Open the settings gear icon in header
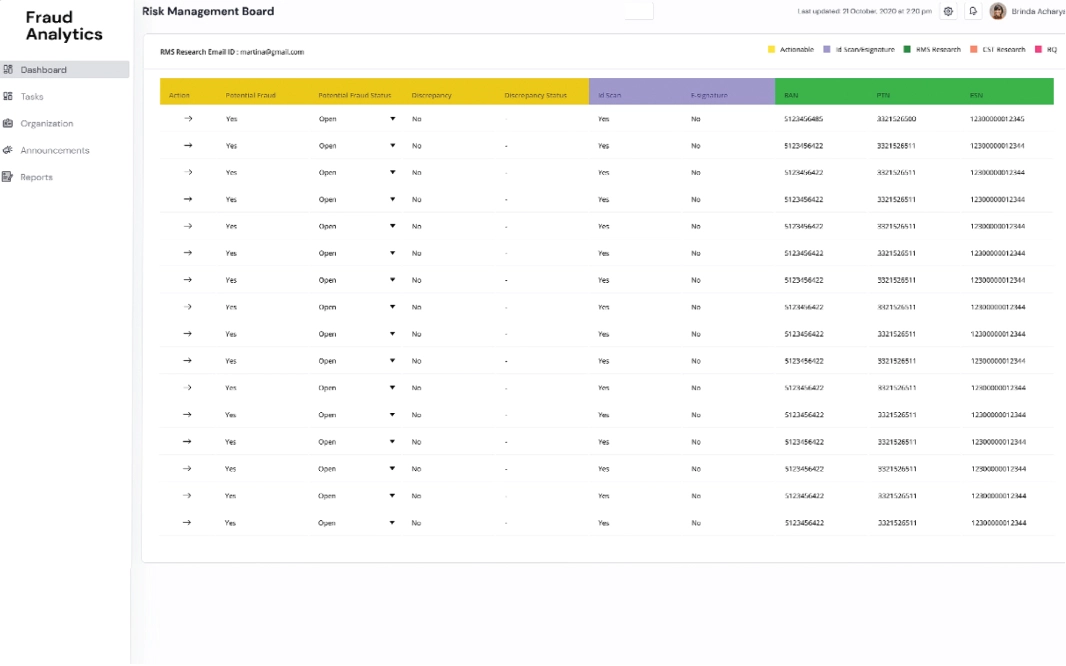1066x666 pixels. 948,11
